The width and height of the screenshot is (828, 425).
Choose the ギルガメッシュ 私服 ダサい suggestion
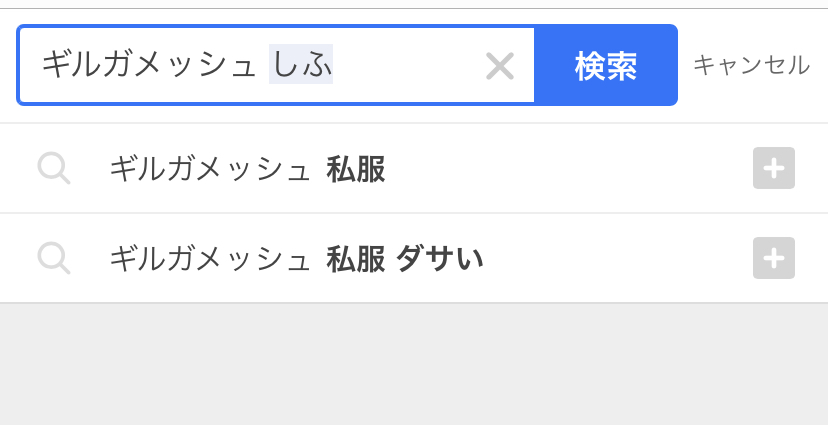296,259
